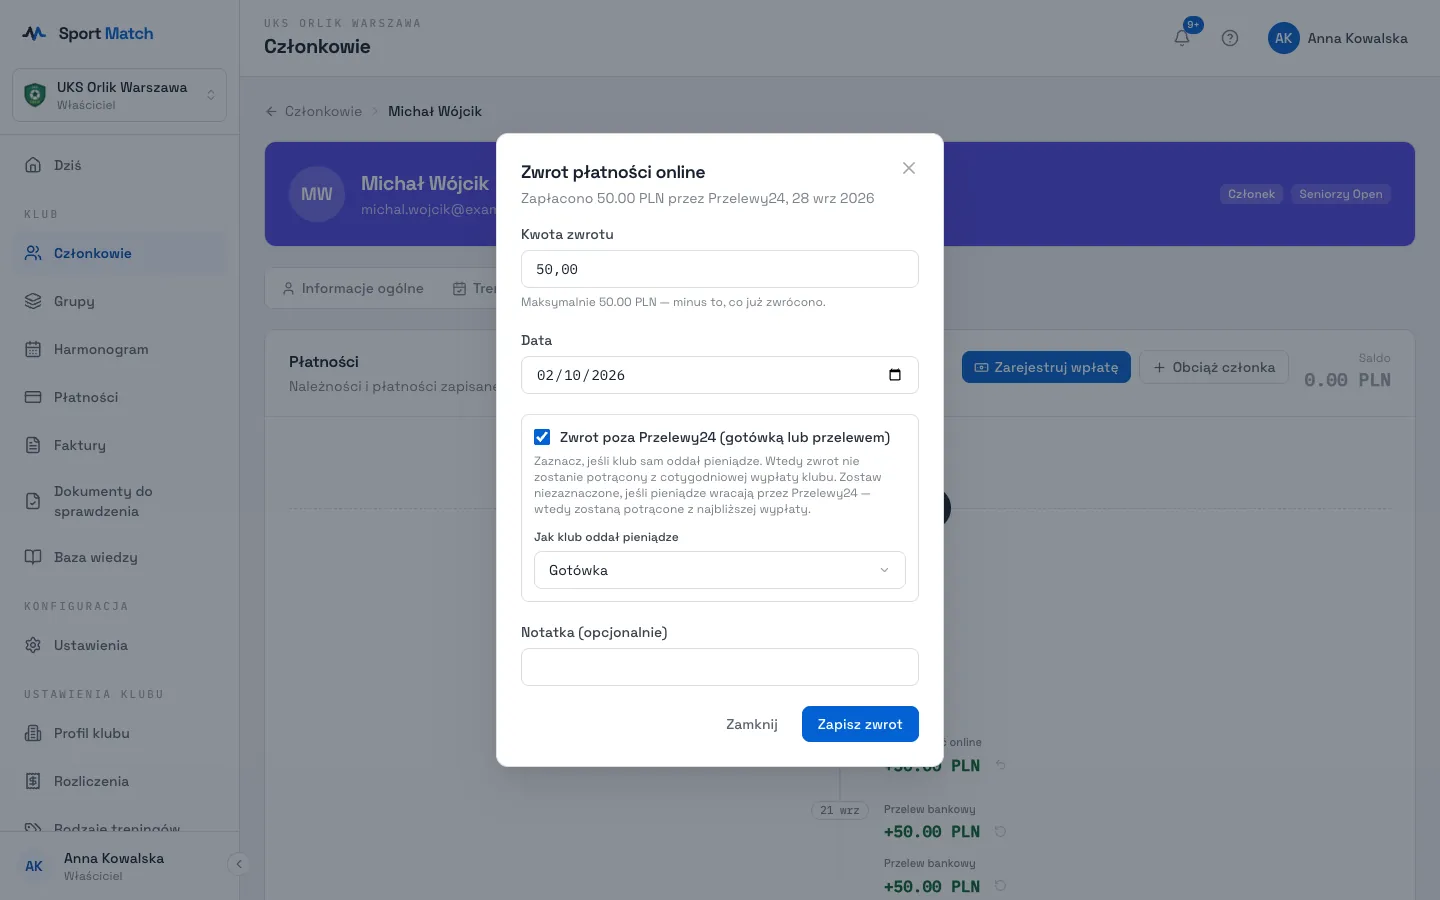This screenshot has width=1440, height=900.
Task: Click the Dokumenty do sprawdzenia icon
Action: tap(33, 501)
